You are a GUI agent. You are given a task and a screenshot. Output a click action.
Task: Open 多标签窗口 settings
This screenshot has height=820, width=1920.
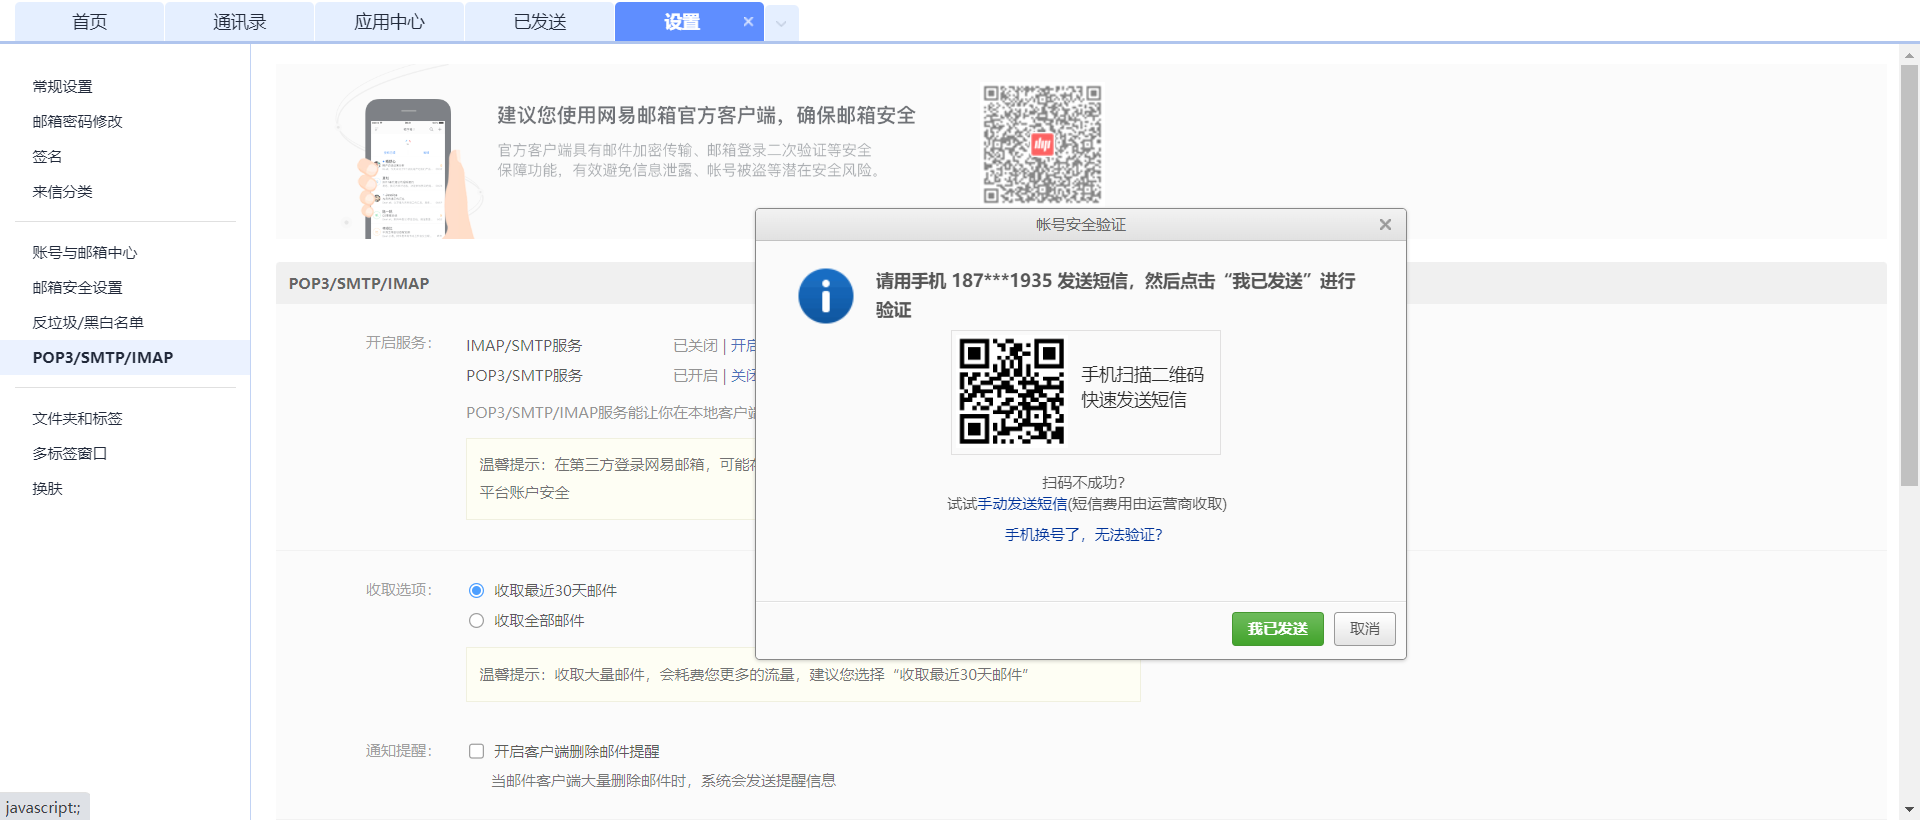pyautogui.click(x=70, y=453)
